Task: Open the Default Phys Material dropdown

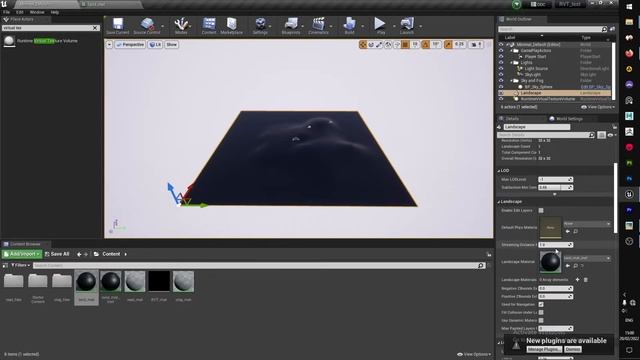Action: 587,224
